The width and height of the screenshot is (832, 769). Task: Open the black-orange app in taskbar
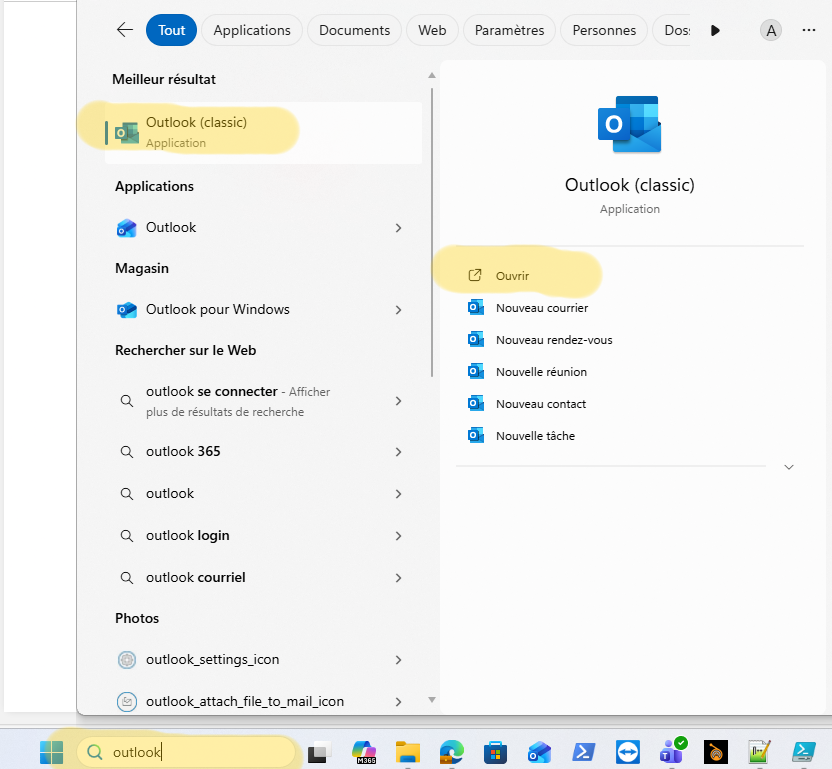(716, 752)
